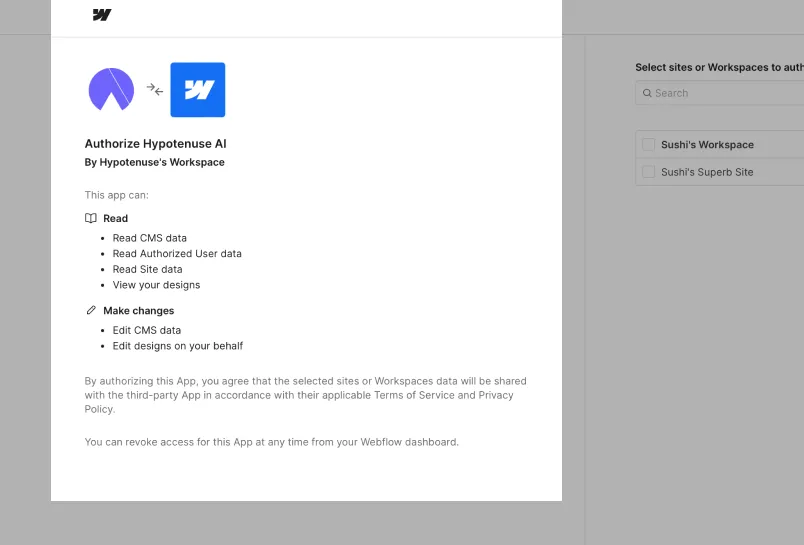Click the "By authorizing this App" disclaimer paragraph

(306, 395)
